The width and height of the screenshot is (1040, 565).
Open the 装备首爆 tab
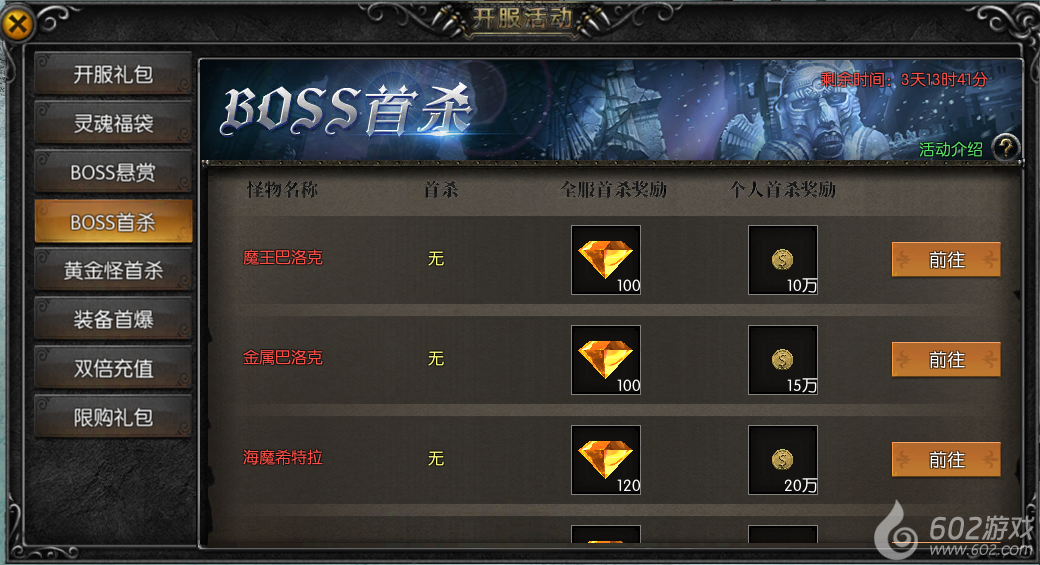(x=113, y=320)
